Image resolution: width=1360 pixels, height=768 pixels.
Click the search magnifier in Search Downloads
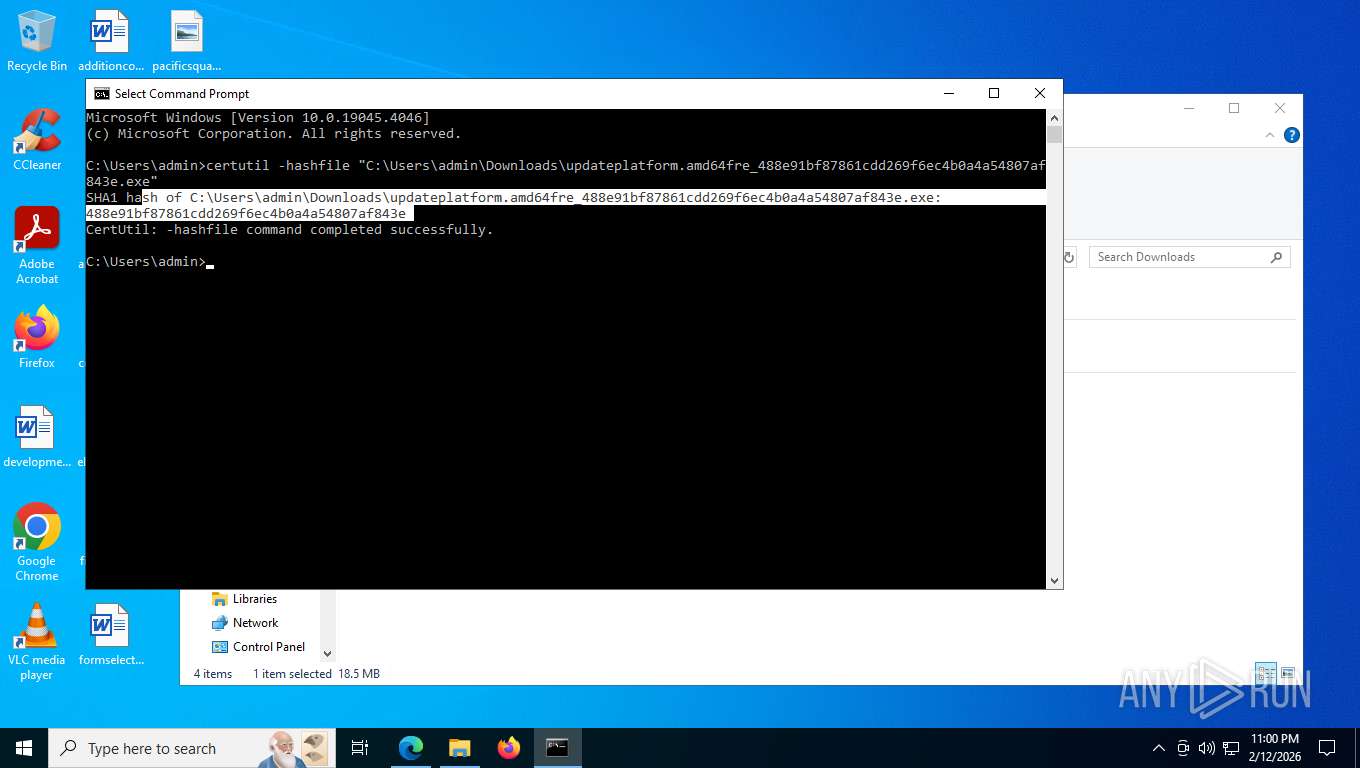click(1276, 257)
